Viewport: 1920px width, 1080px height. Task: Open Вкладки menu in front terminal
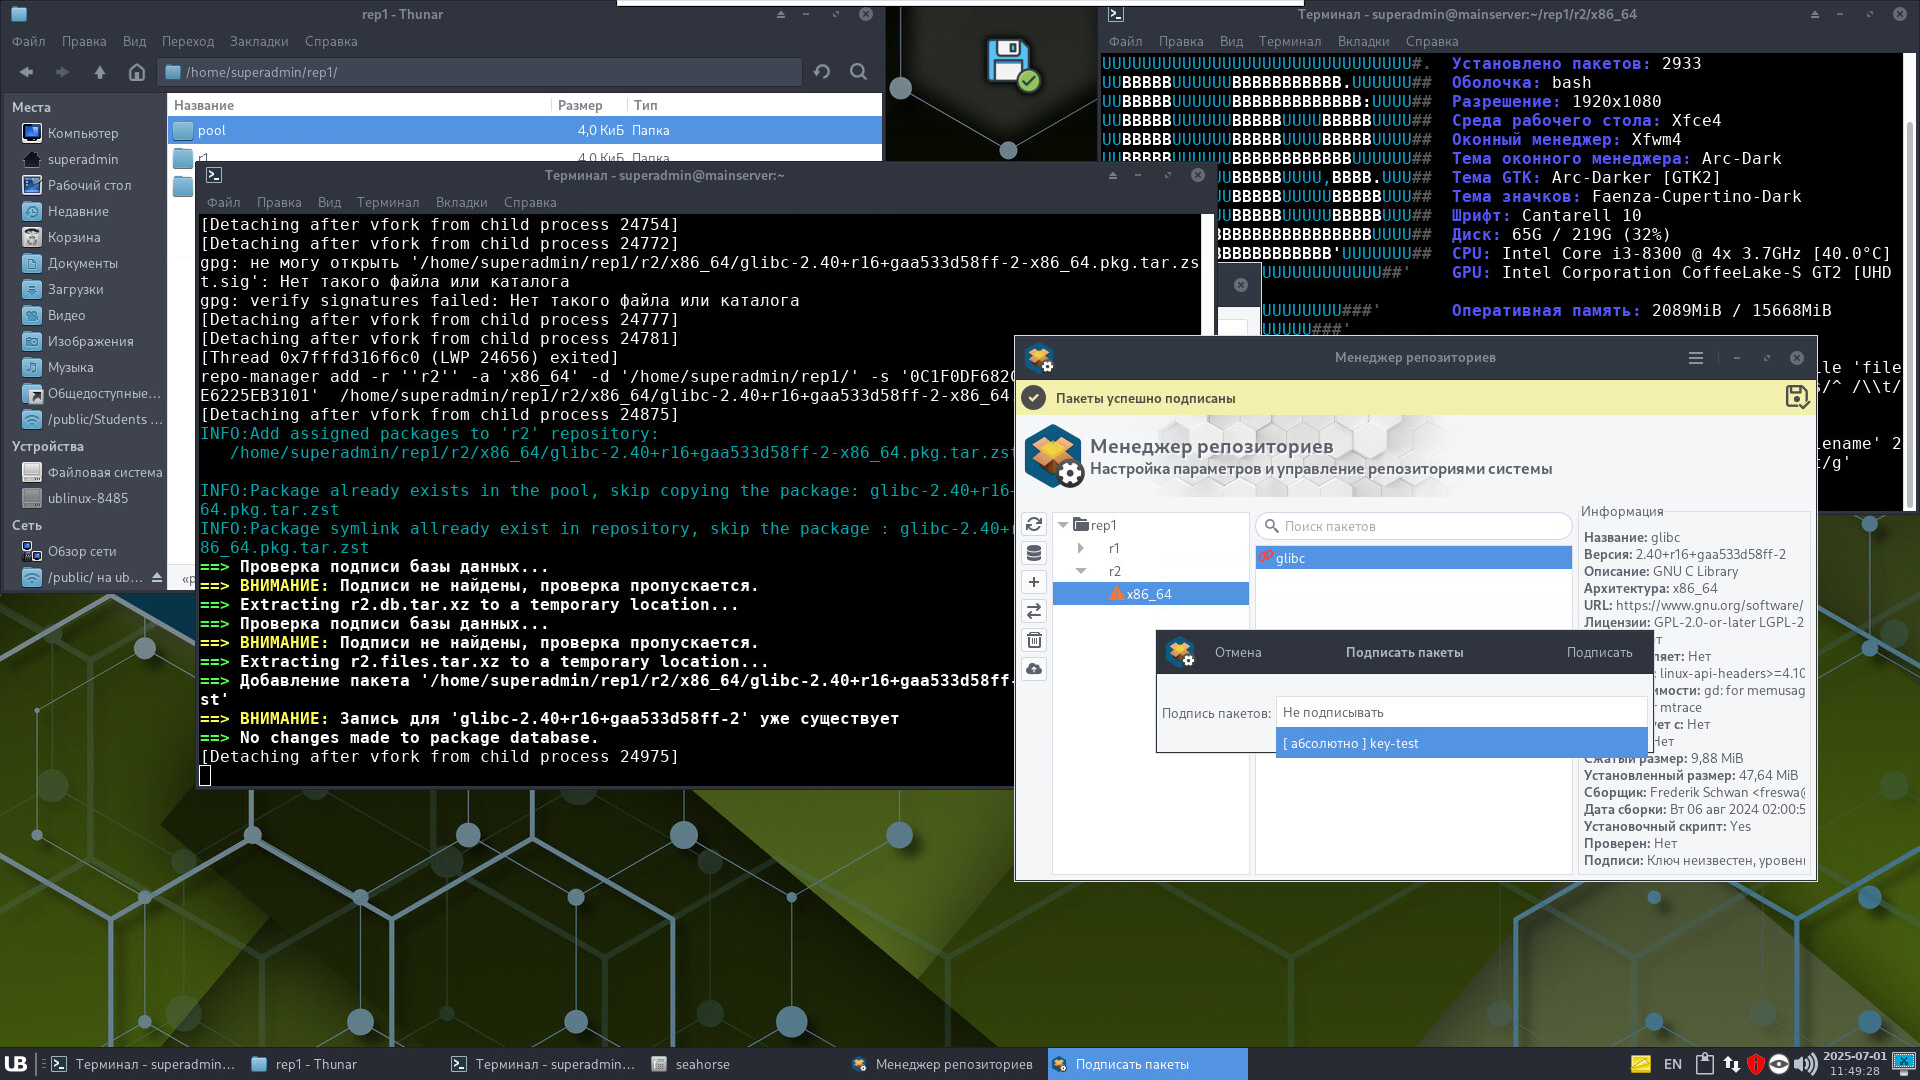461,202
